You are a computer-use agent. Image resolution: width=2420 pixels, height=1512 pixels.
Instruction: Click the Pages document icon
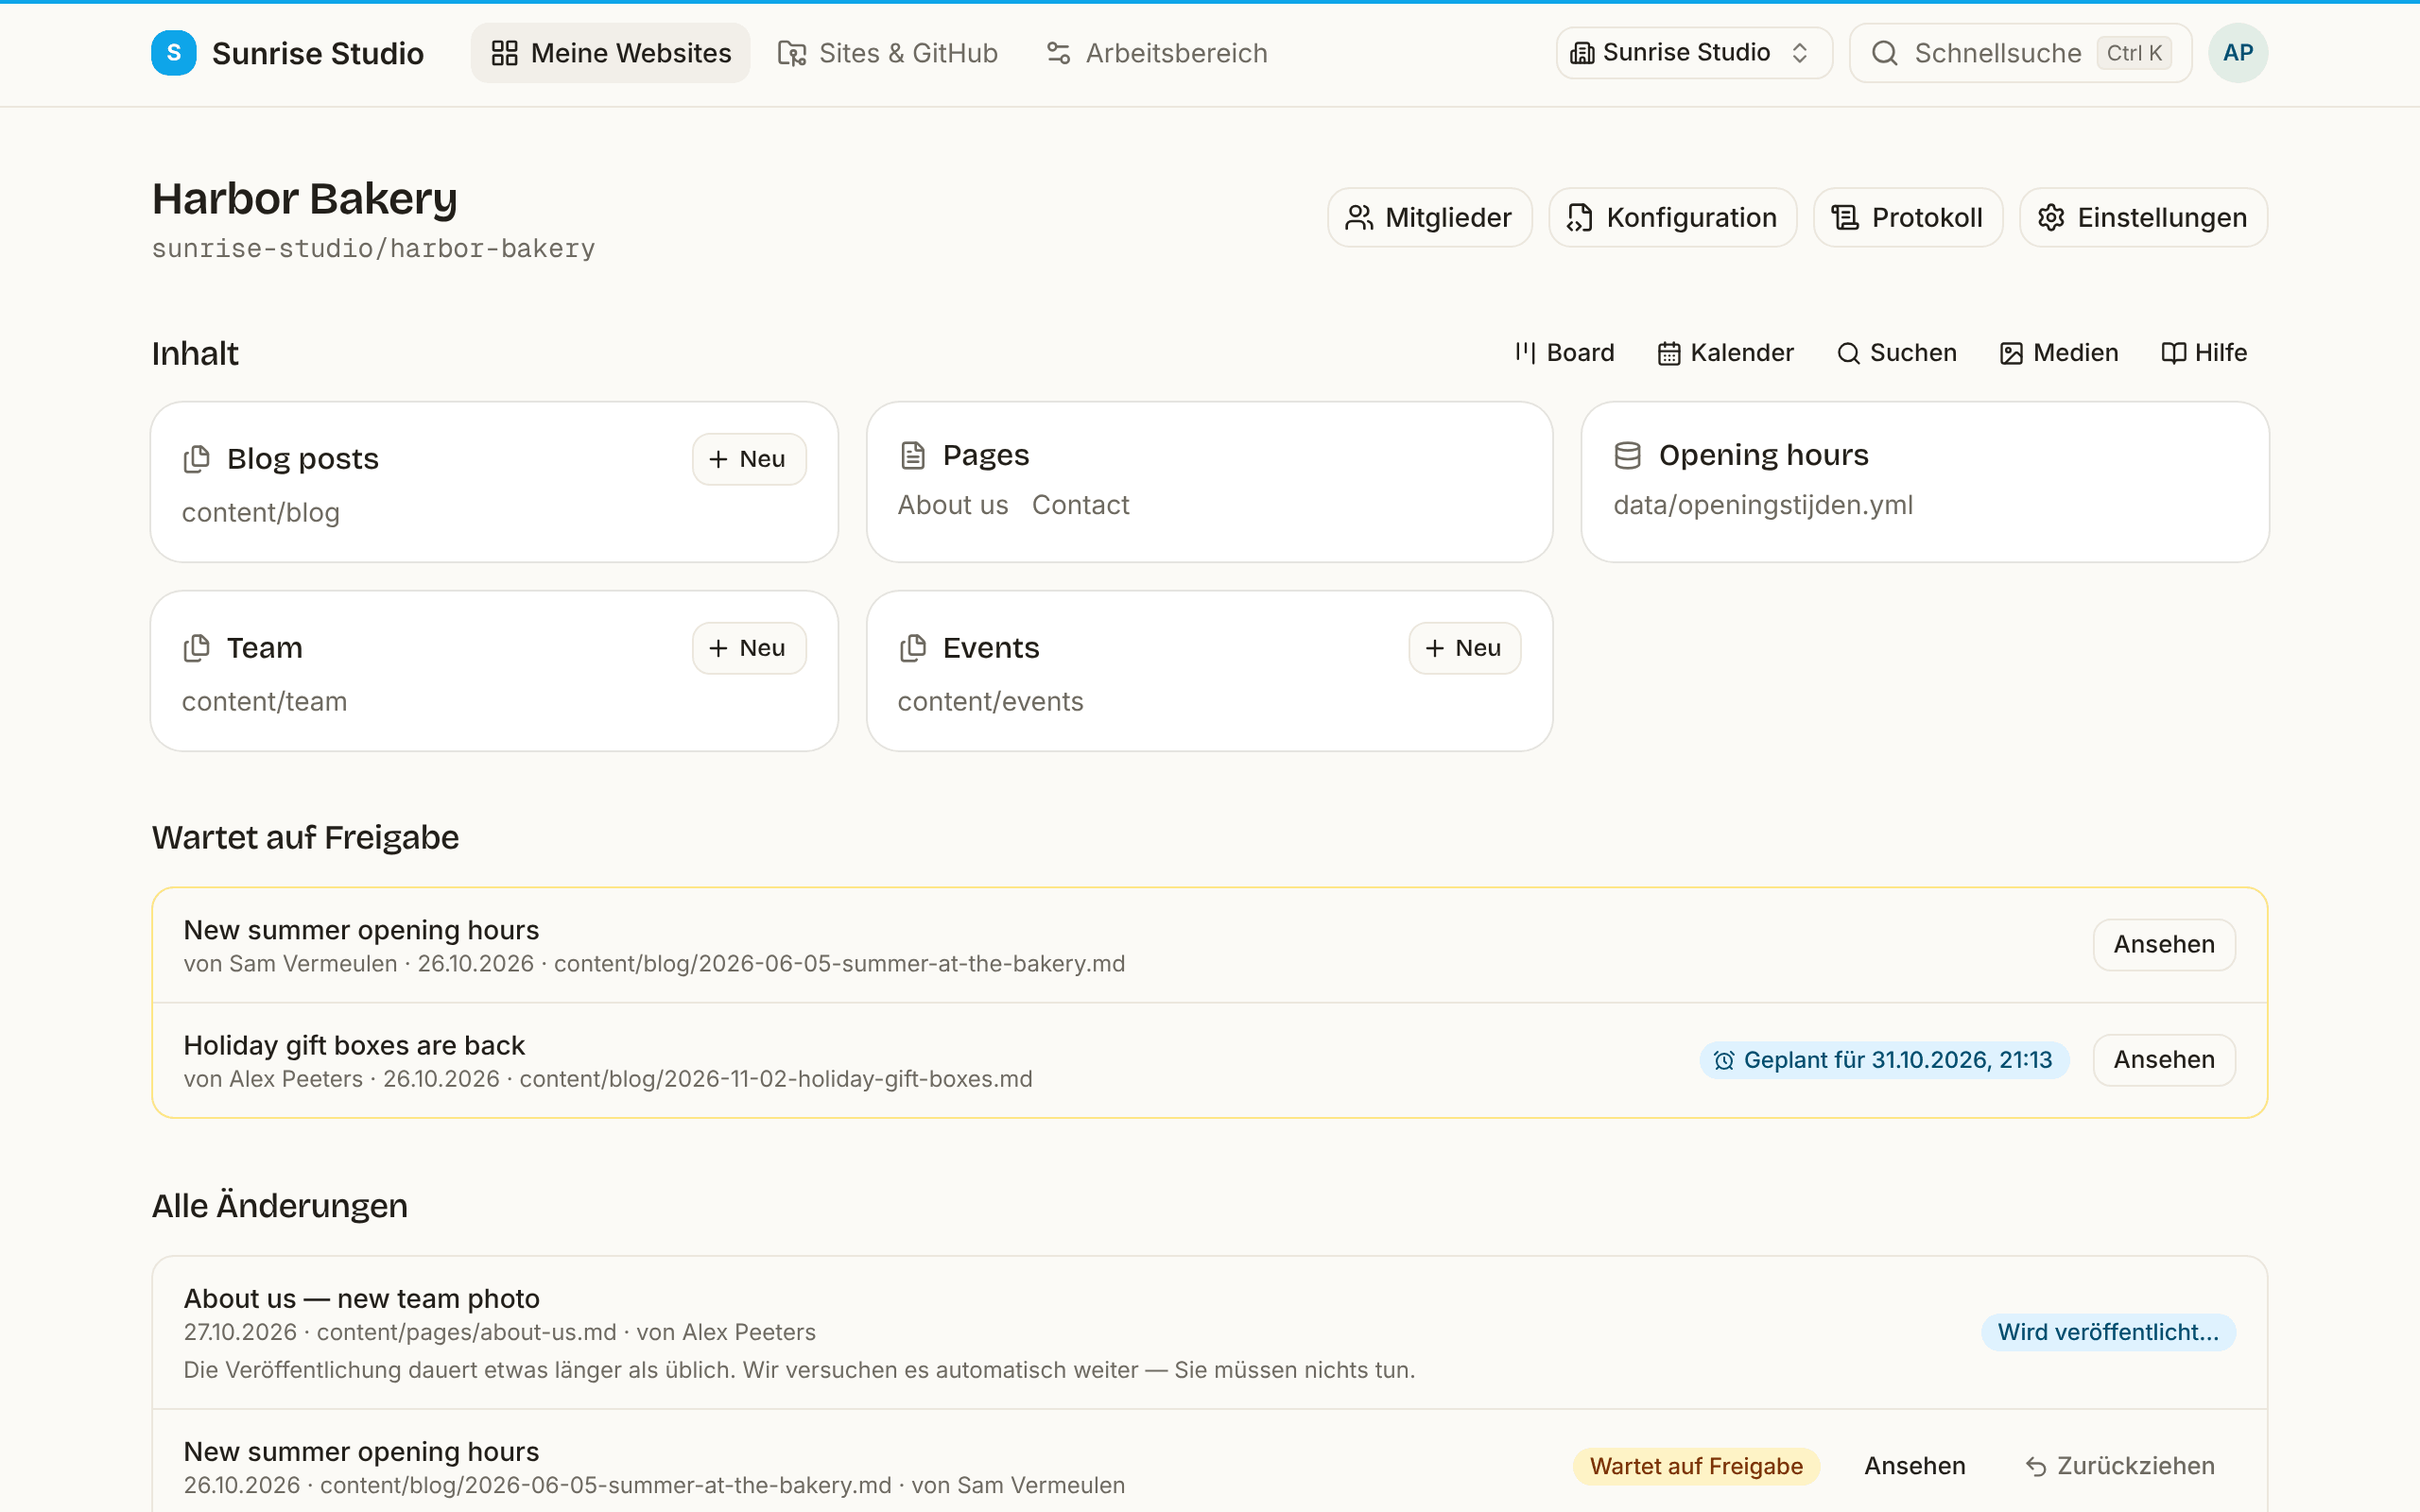pyautogui.click(x=912, y=455)
